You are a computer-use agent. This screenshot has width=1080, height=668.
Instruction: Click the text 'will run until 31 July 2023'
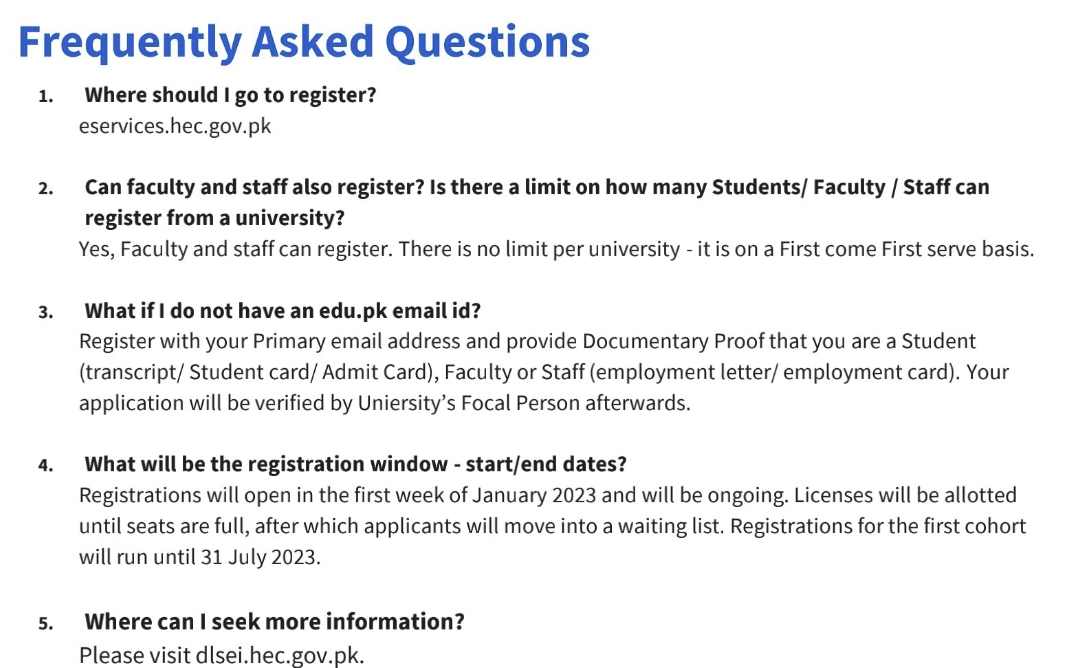200,556
